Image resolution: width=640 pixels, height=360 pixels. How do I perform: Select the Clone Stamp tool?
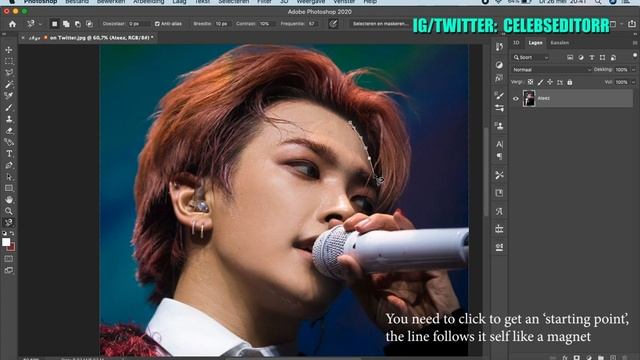(x=9, y=119)
